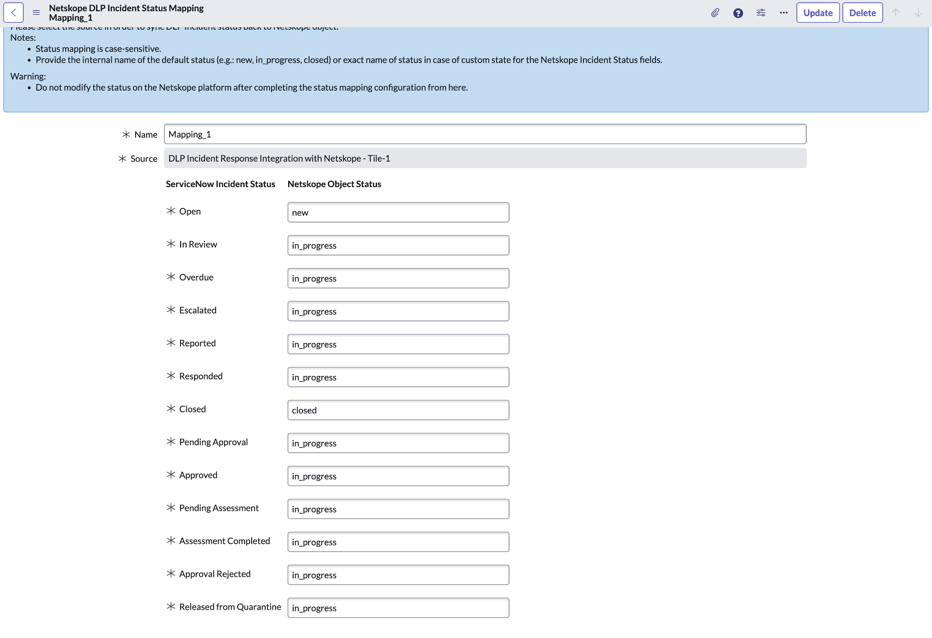Click the Source field value
The width and height of the screenshot is (932, 638).
click(485, 158)
